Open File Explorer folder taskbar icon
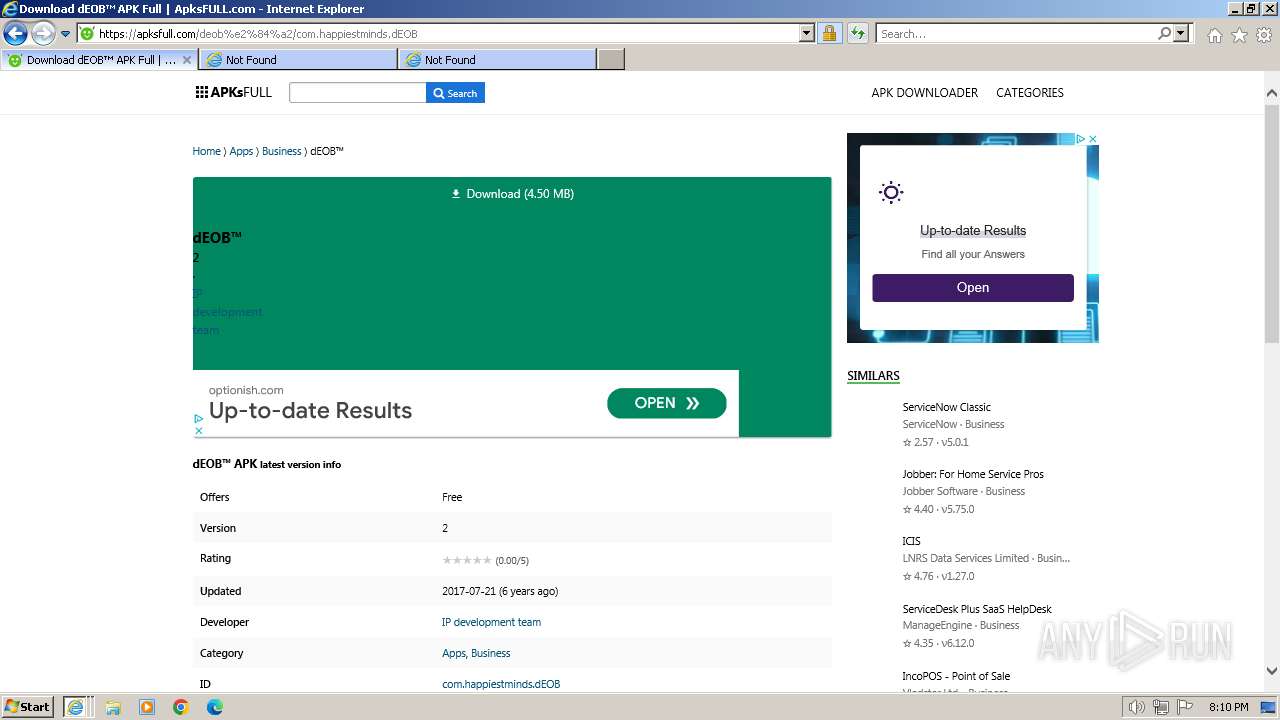 [113, 707]
